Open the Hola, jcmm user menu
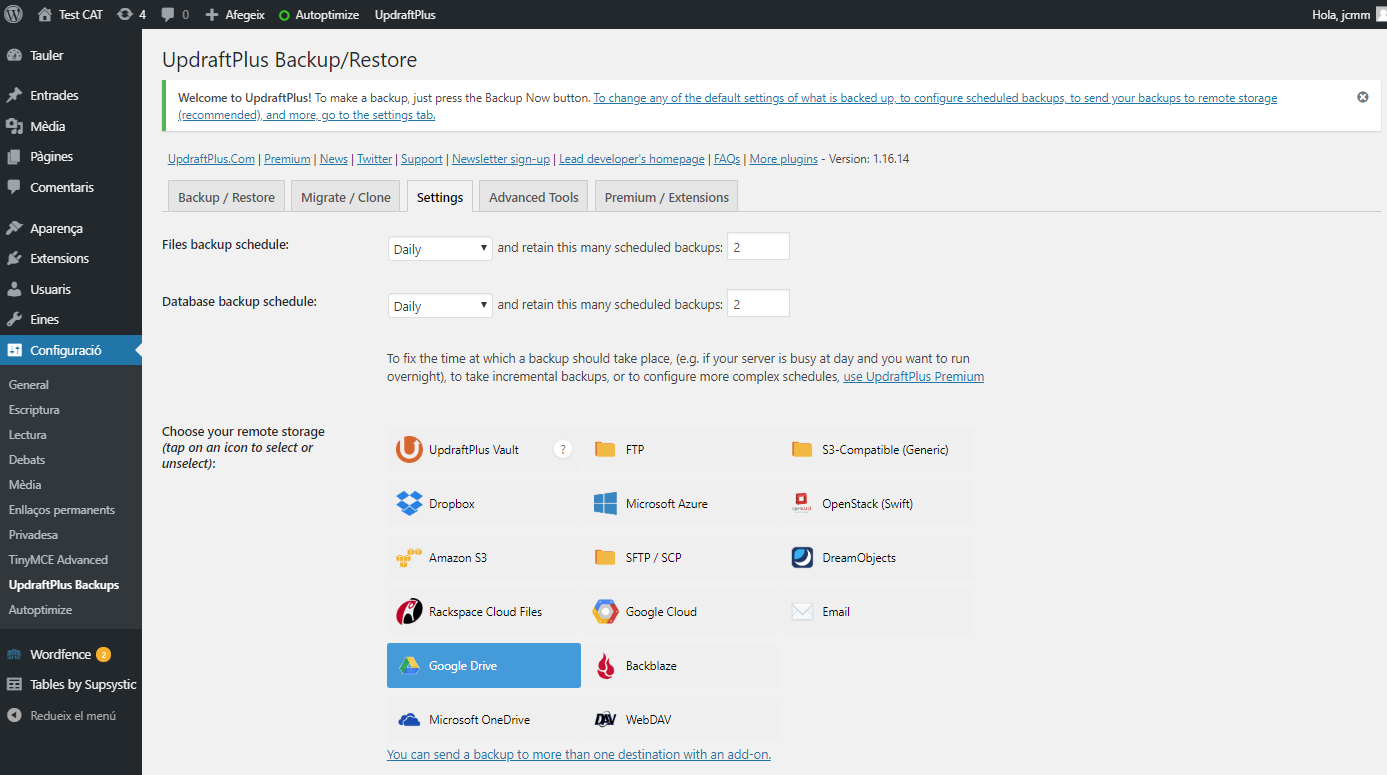1387x775 pixels. [1348, 15]
